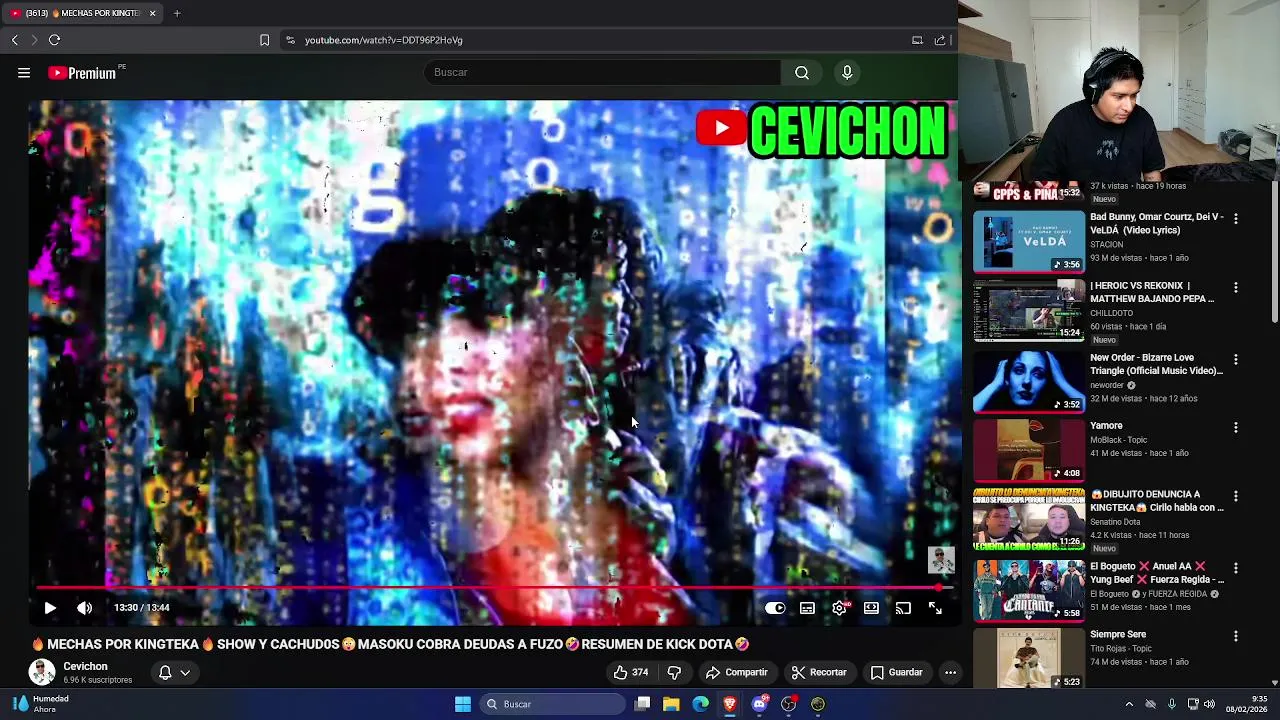Screen dimensions: 1280x720
Task: Click the youtube.com address bar URL
Action: (x=384, y=40)
